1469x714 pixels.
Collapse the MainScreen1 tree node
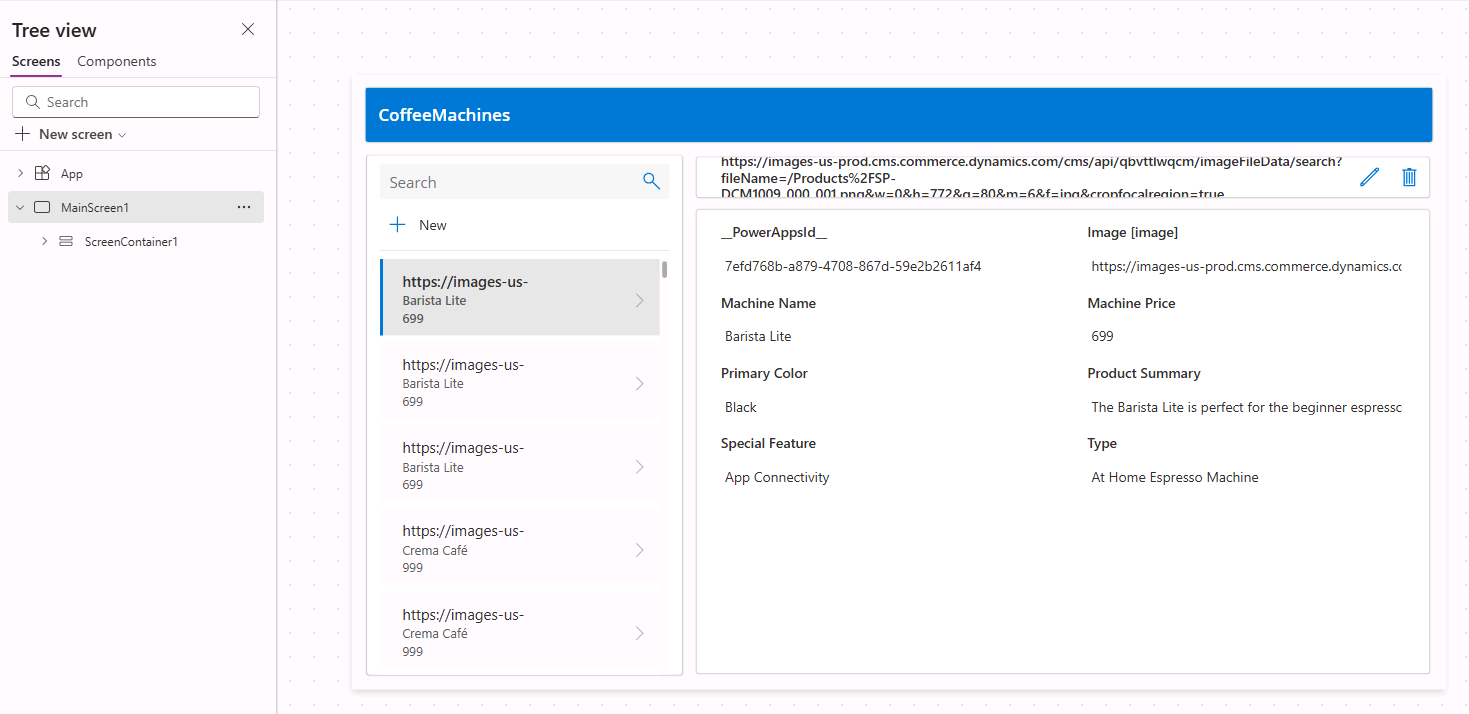coord(20,207)
